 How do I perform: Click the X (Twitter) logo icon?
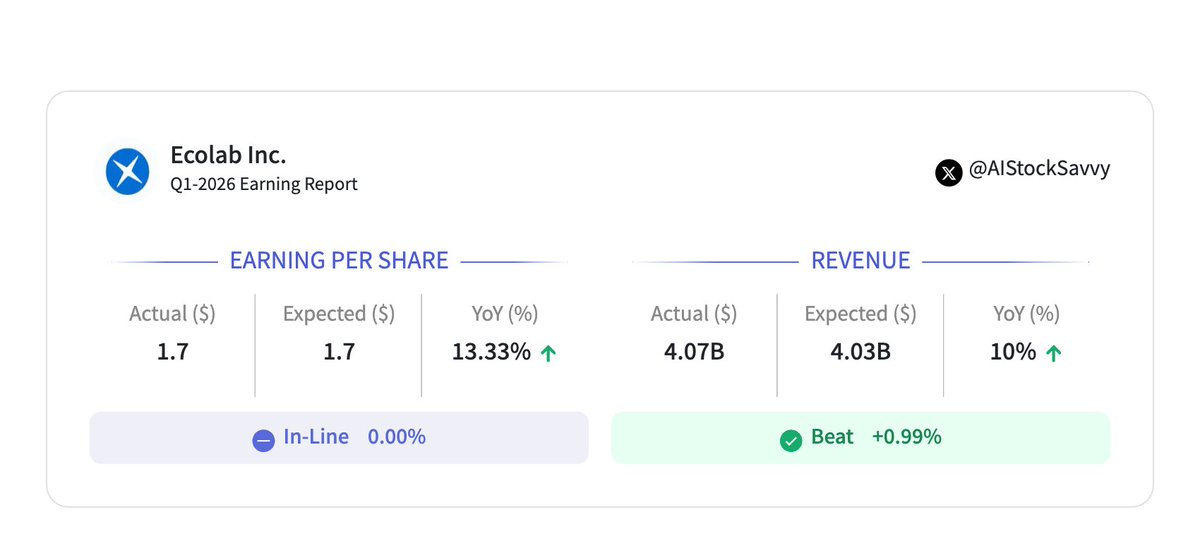pyautogui.click(x=948, y=172)
